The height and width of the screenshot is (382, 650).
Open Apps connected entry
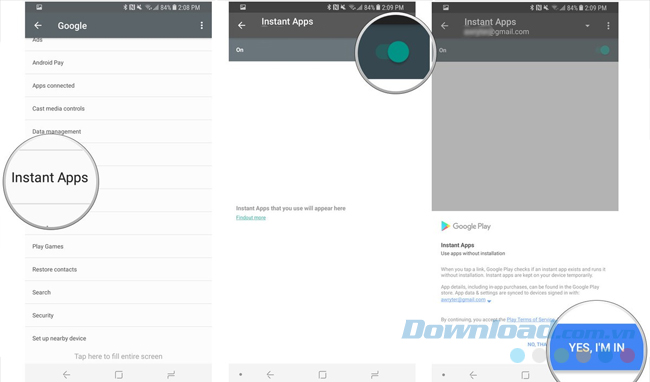(118, 86)
